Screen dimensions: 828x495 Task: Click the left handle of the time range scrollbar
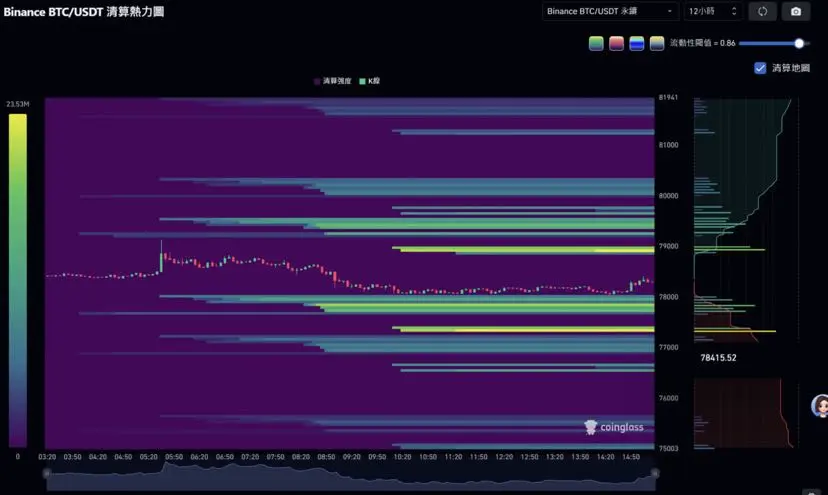[46, 473]
